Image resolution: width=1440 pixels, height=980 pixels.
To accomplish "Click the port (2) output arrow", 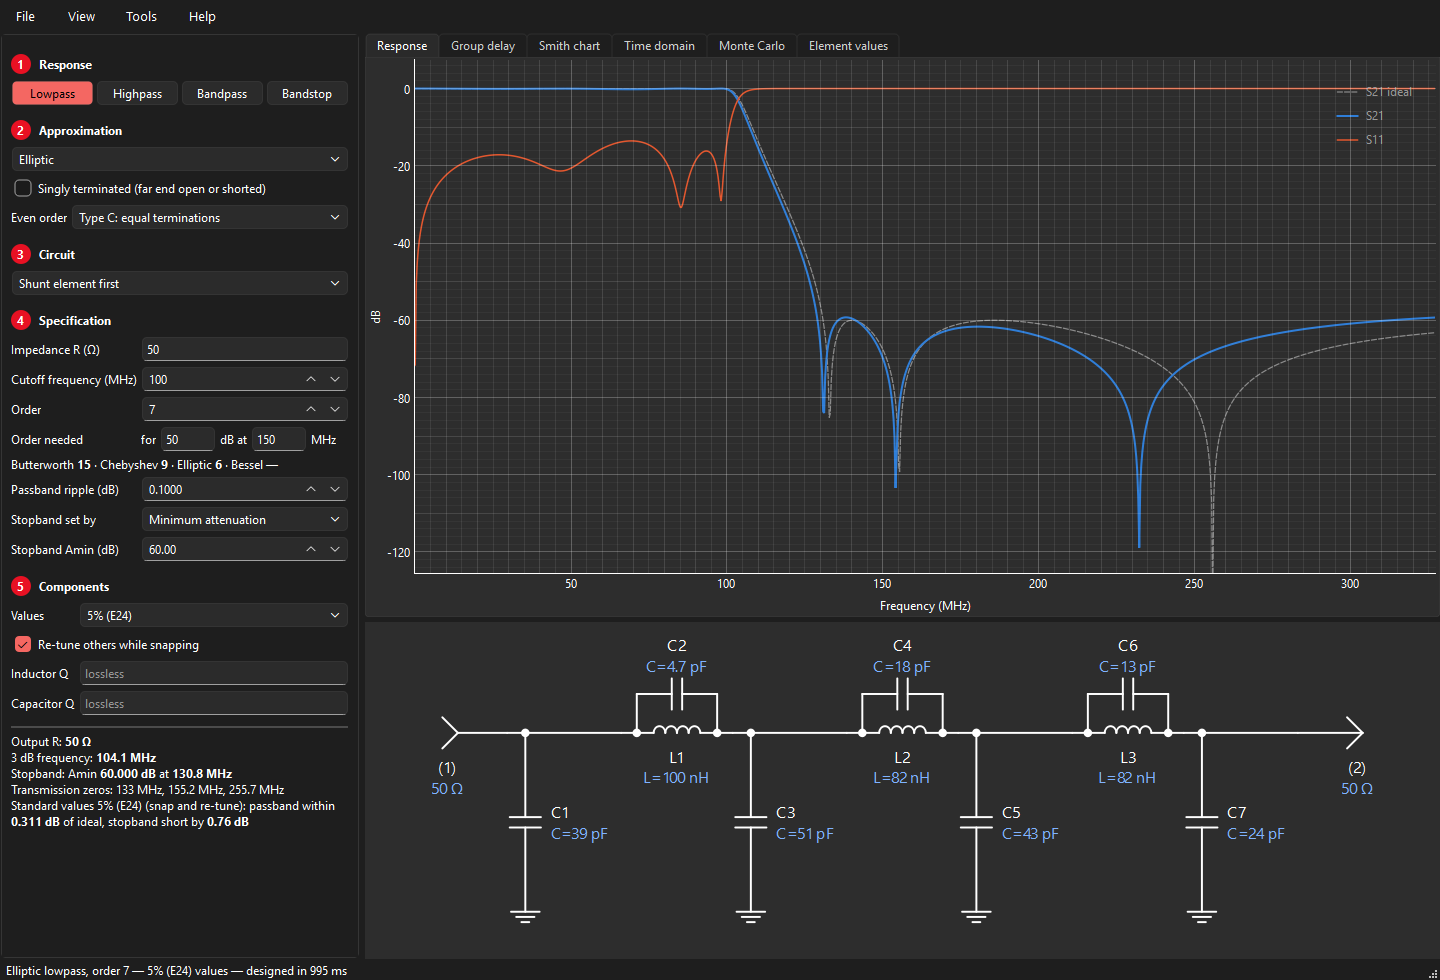I will point(1355,732).
